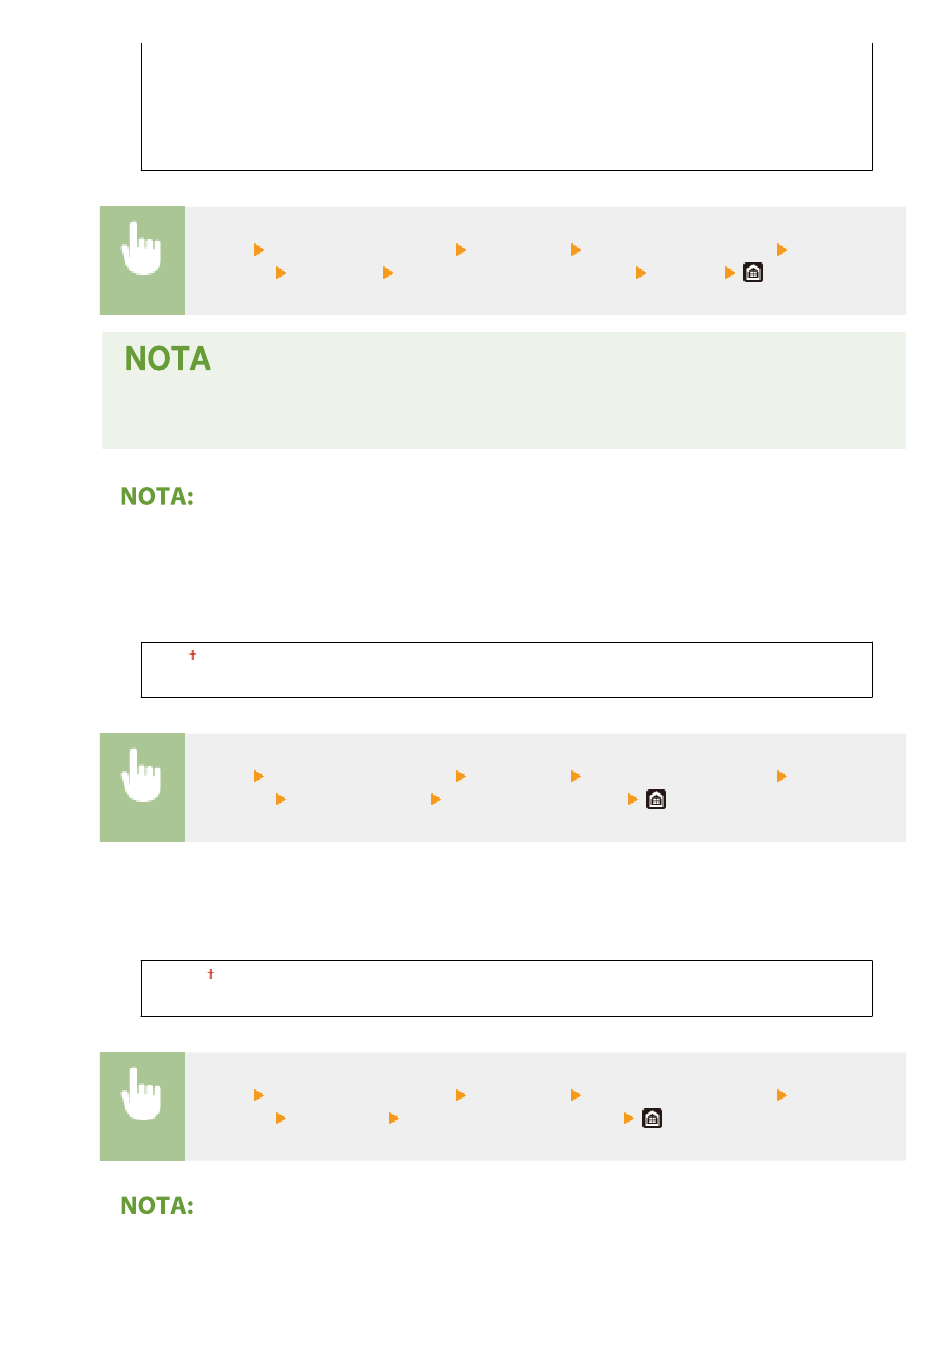This screenshot has width=950, height=1369.
Task: Click the red dagger mark in the upper settings box
Action: 193,655
